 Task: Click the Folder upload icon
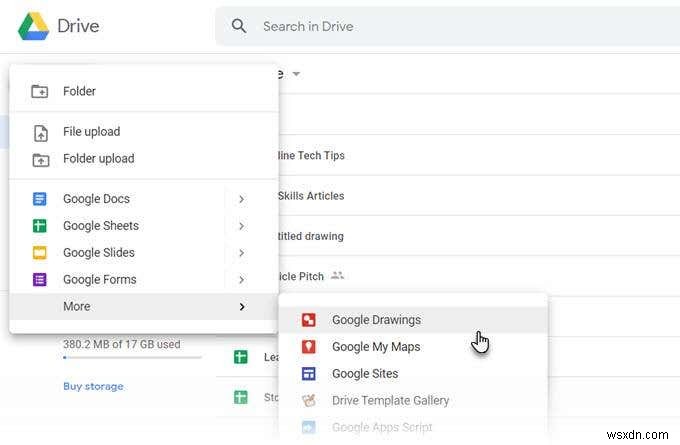coord(41,160)
